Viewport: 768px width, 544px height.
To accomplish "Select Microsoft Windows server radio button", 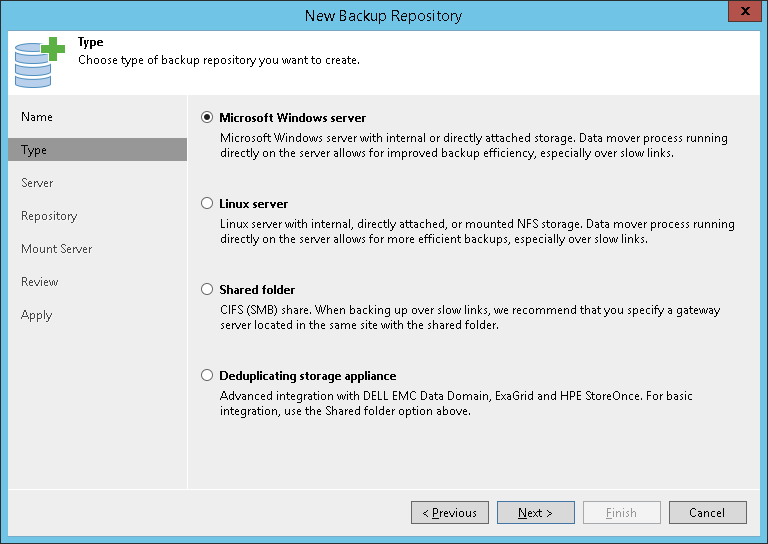I will click(x=207, y=117).
